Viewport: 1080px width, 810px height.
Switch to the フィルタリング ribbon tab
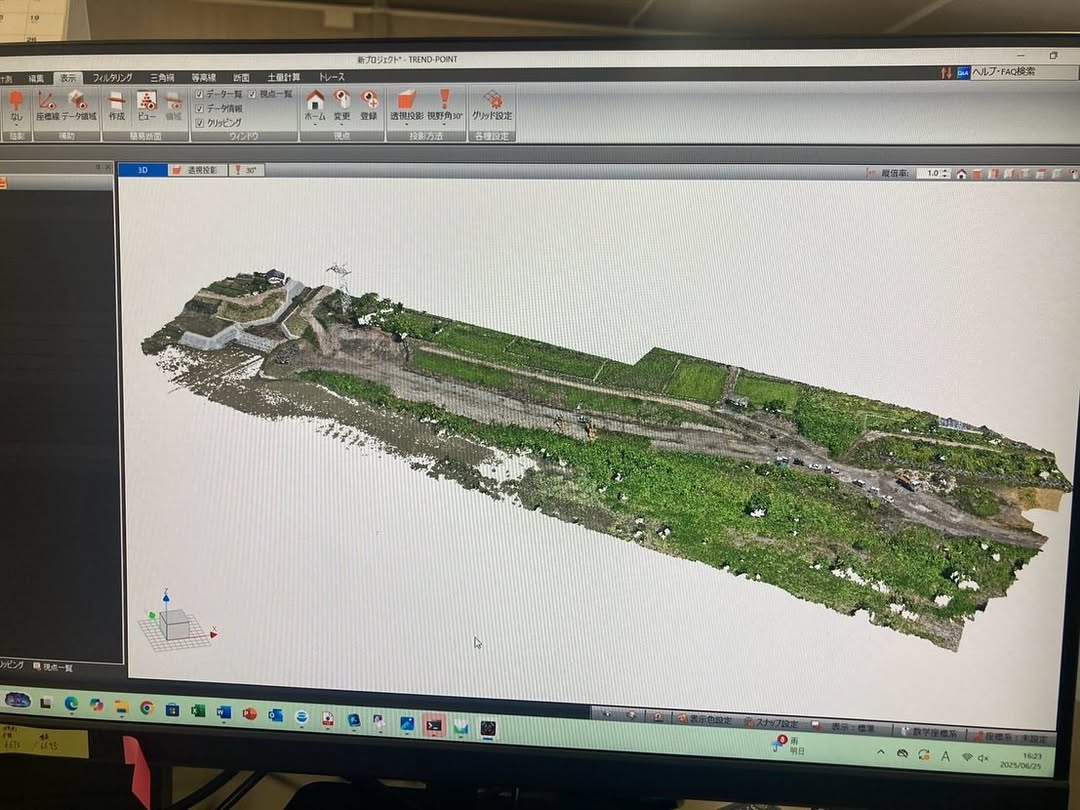click(112, 77)
